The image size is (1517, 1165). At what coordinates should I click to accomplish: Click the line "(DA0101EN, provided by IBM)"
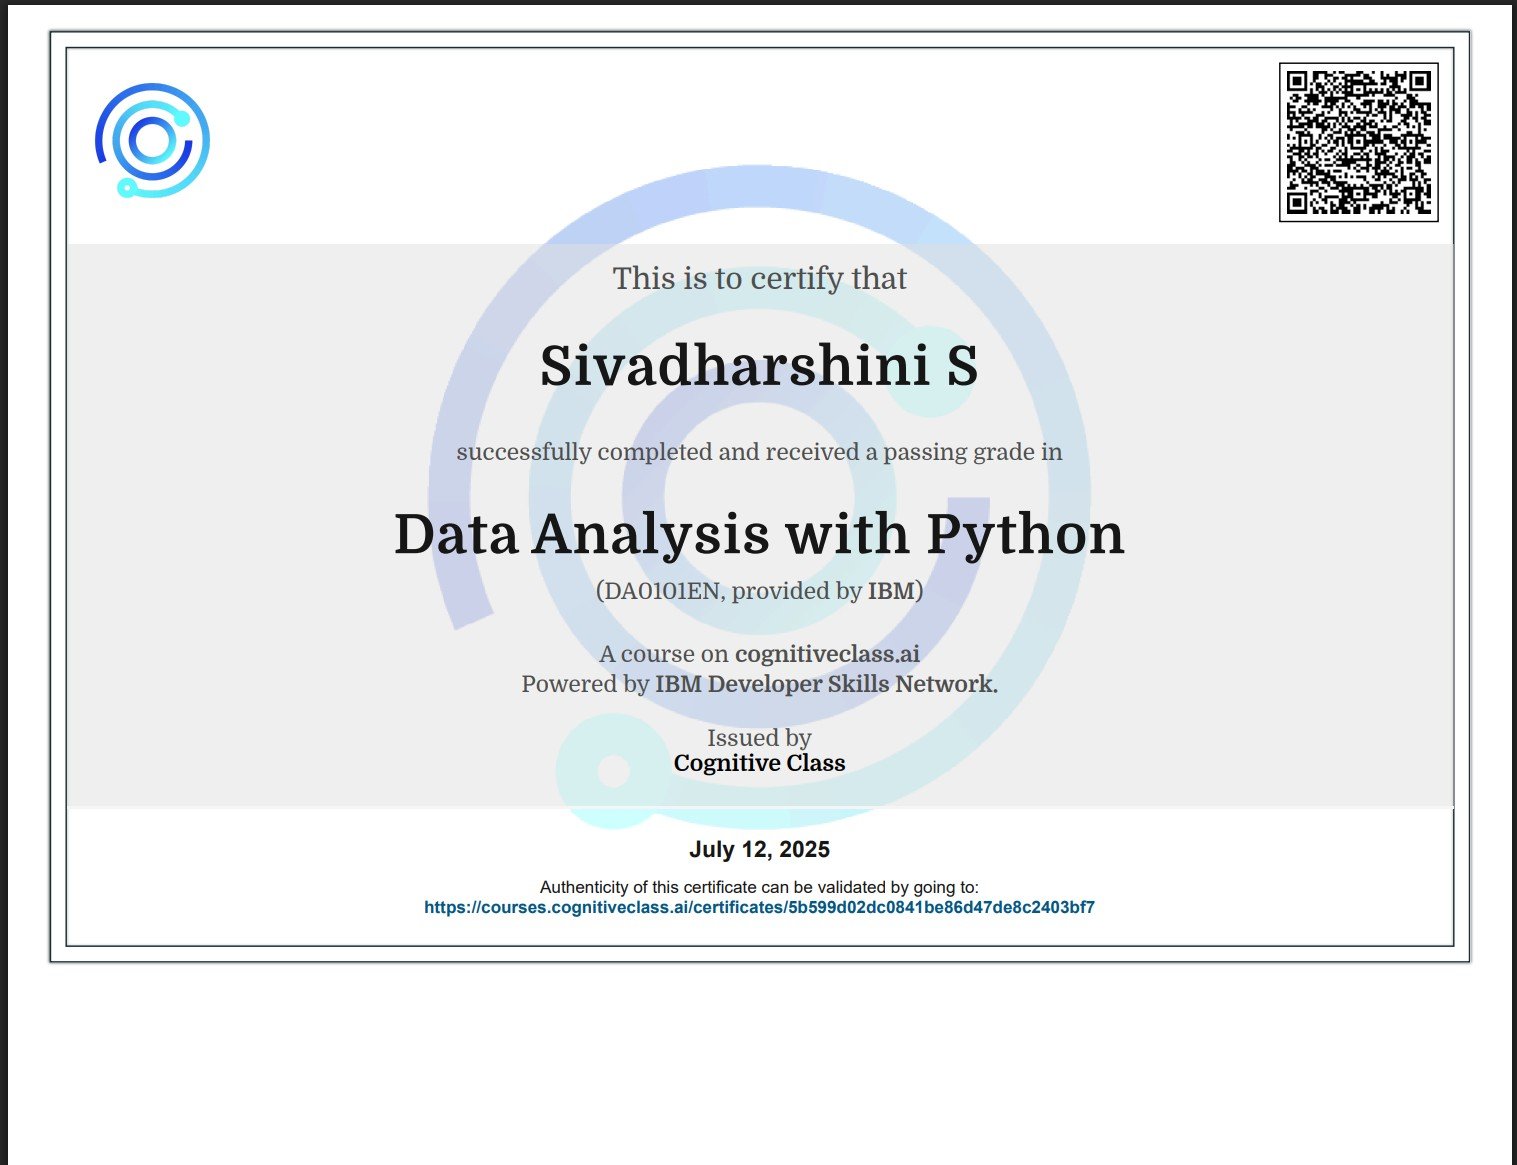tap(759, 591)
